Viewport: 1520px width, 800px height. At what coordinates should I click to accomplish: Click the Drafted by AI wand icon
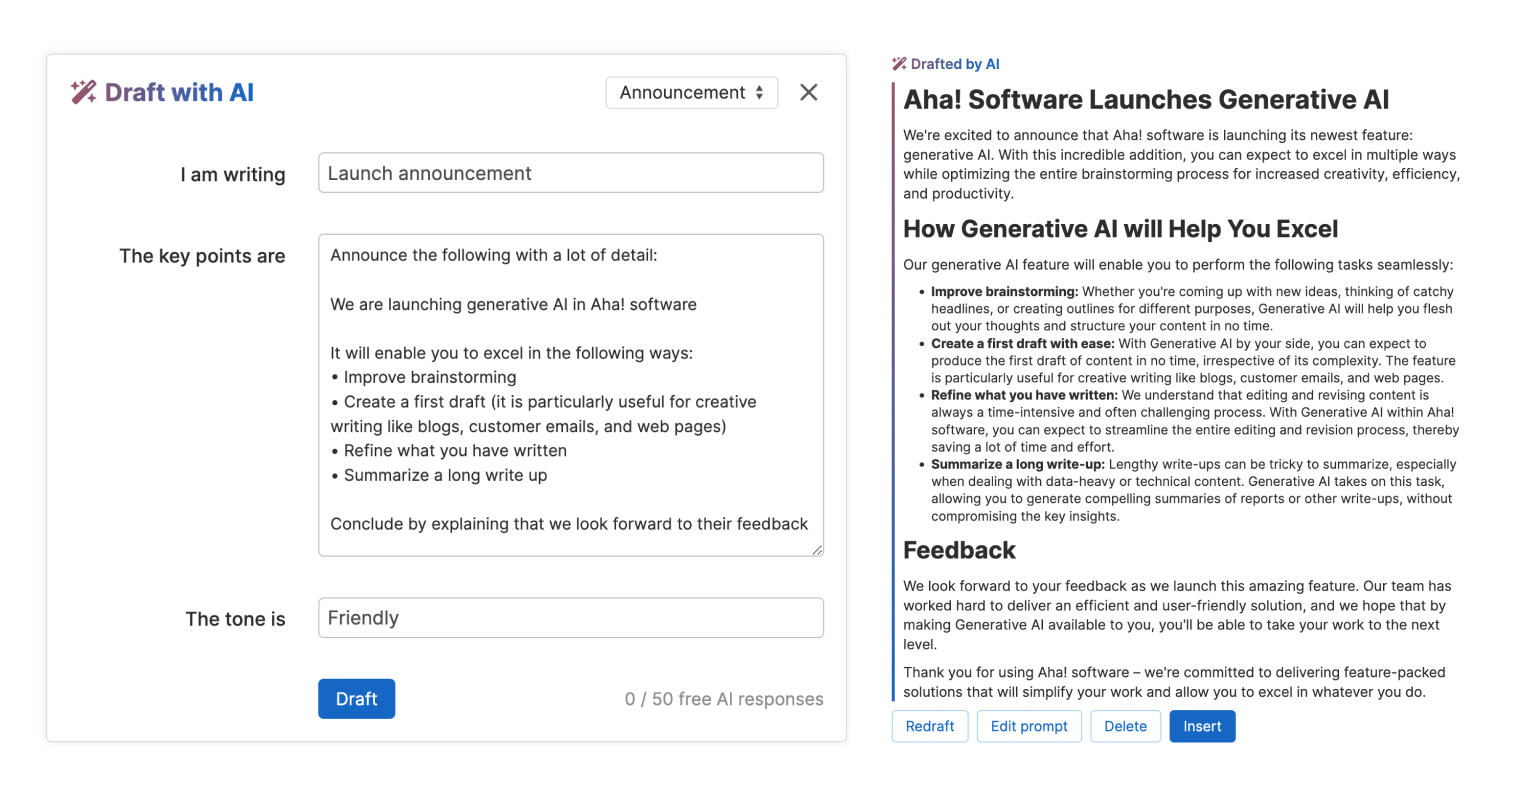coord(898,63)
